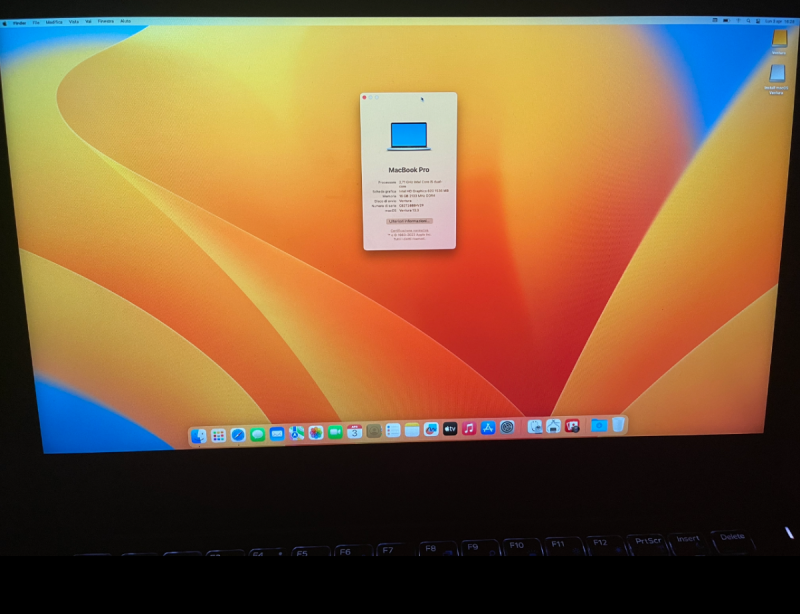This screenshot has width=800, height=614.
Task: Click the serial number value
Action: [x=411, y=206]
